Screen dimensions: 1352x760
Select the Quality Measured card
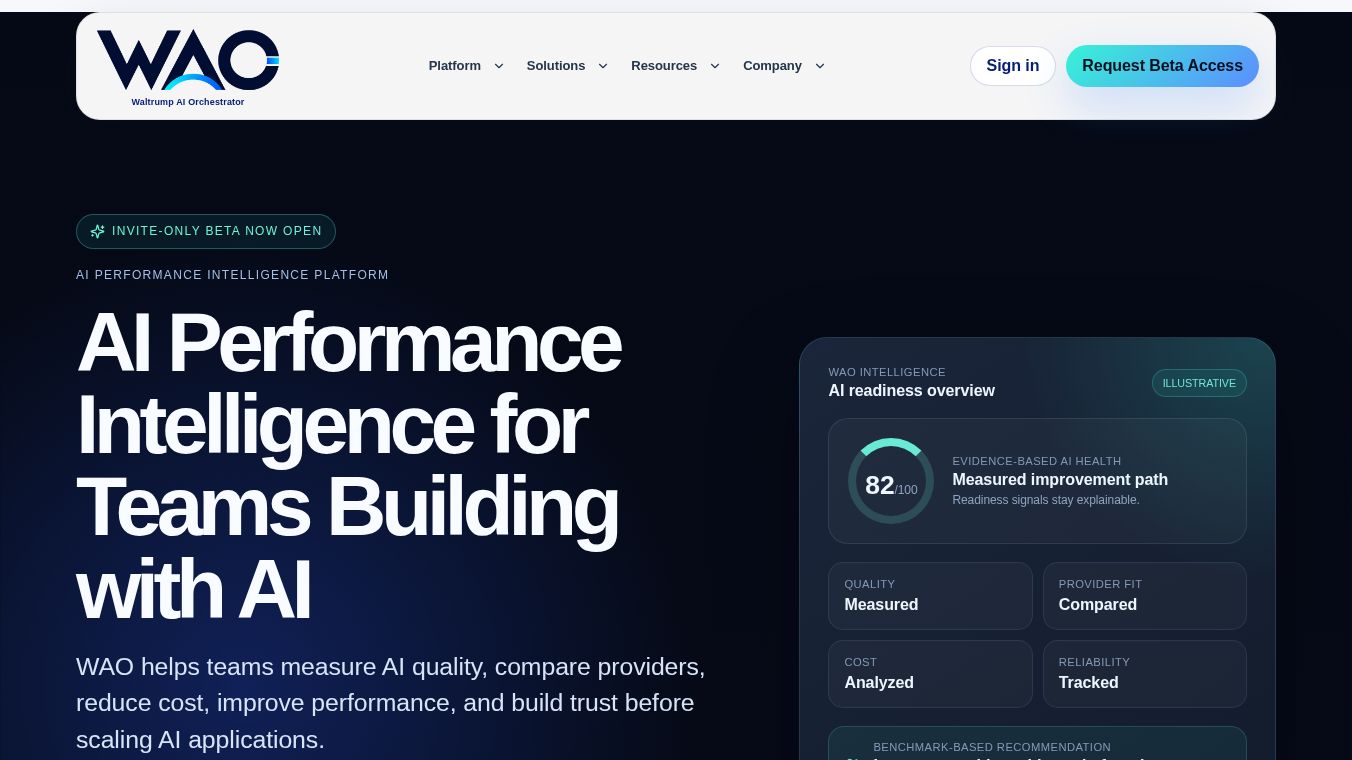pos(930,596)
